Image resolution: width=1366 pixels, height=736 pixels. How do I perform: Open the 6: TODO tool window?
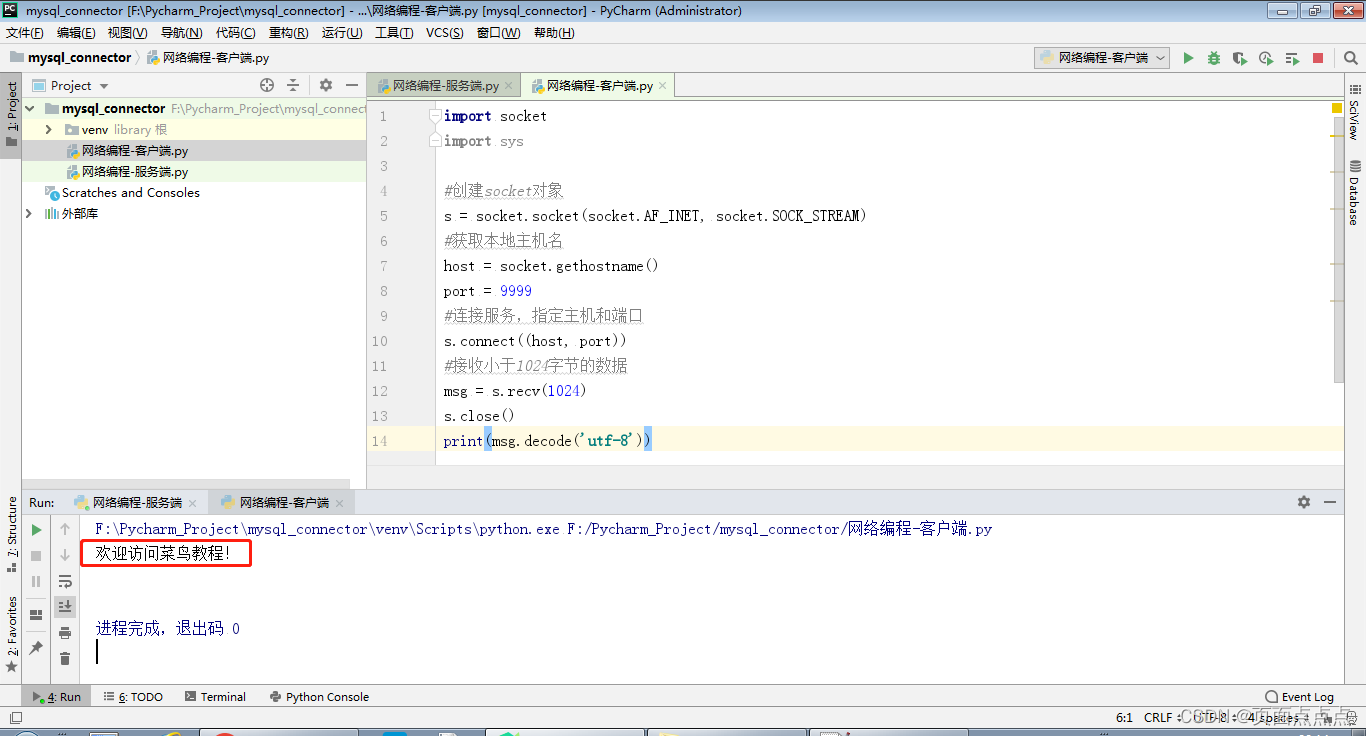133,697
